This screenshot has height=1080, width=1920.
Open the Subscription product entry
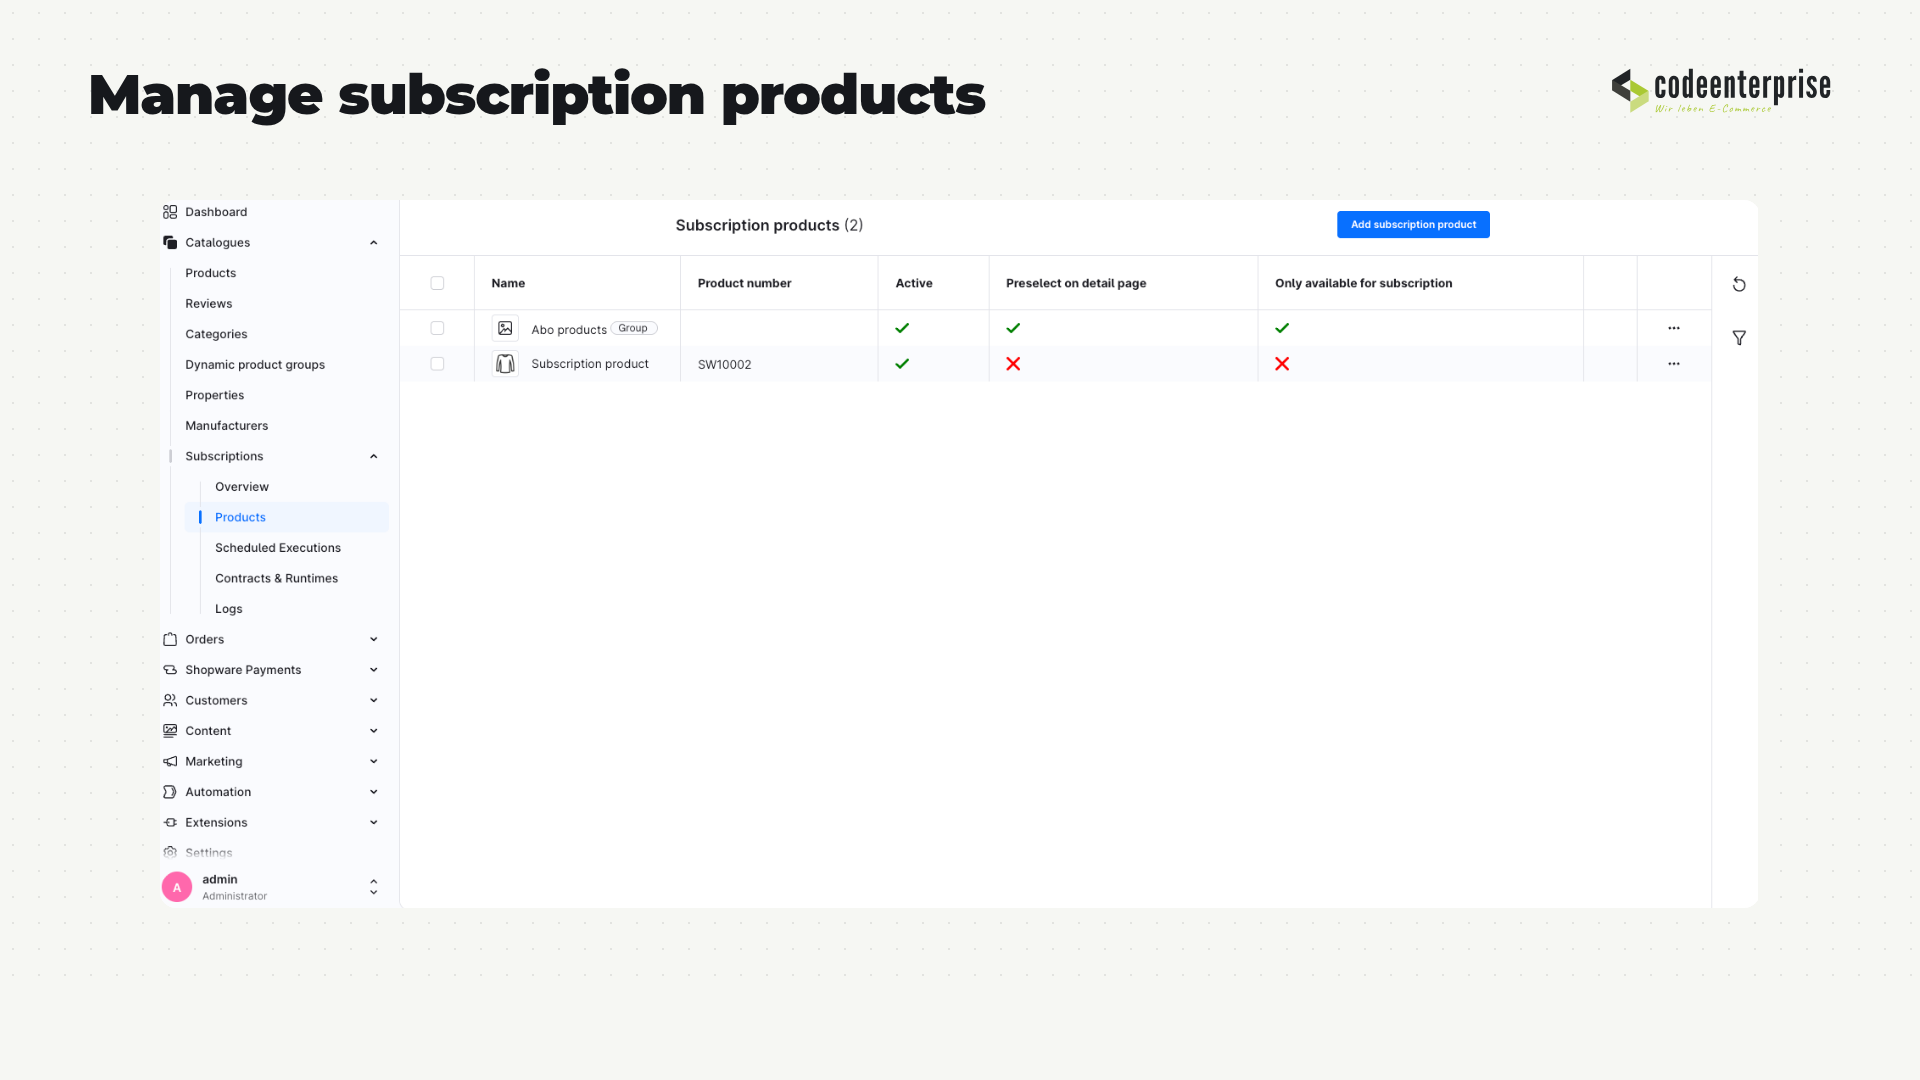pos(590,364)
